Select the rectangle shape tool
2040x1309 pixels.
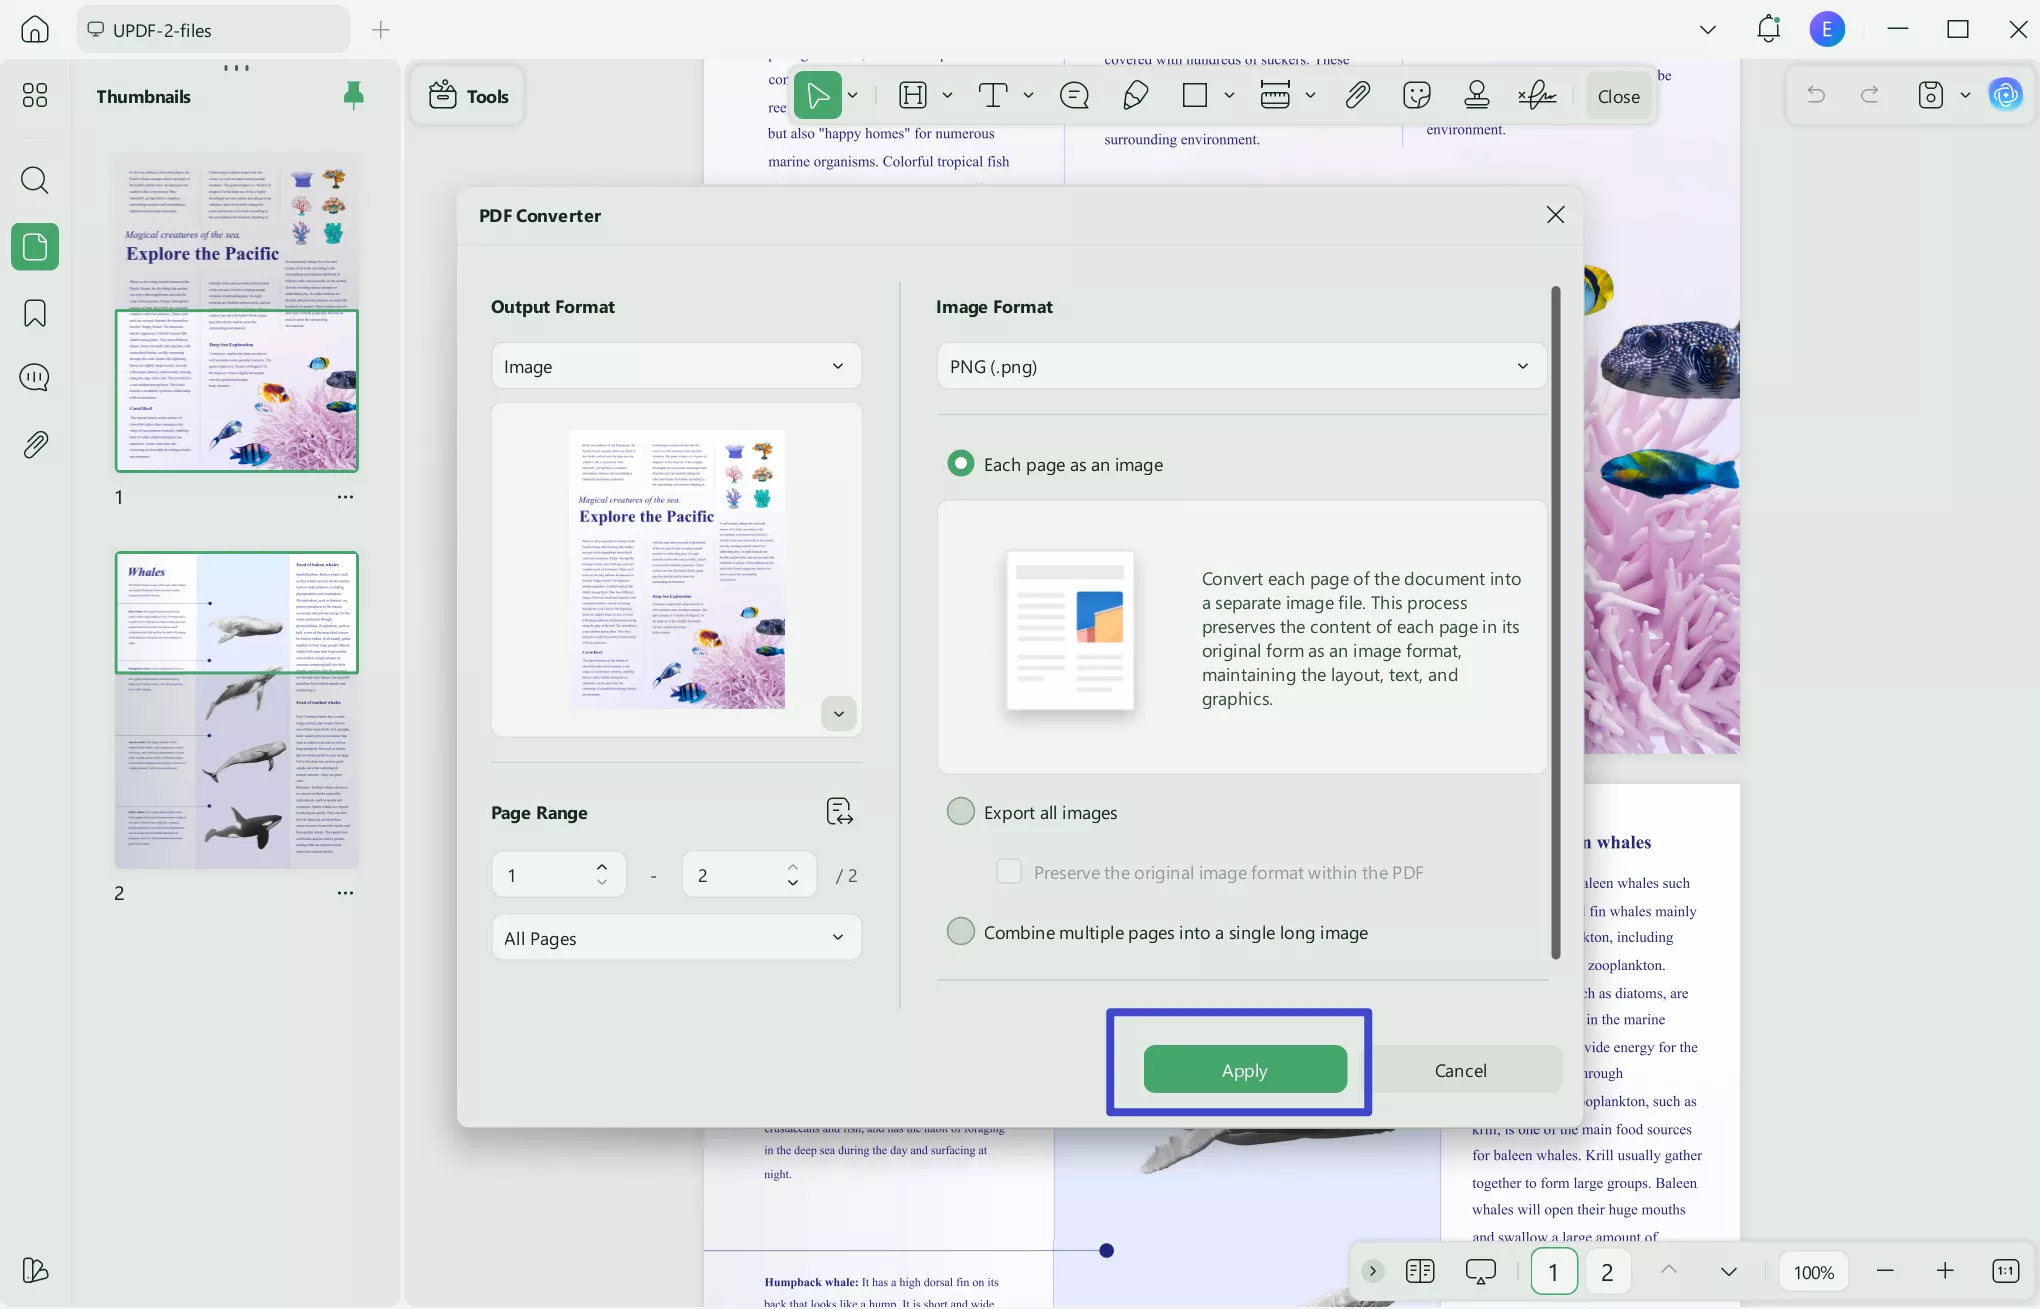coord(1196,94)
